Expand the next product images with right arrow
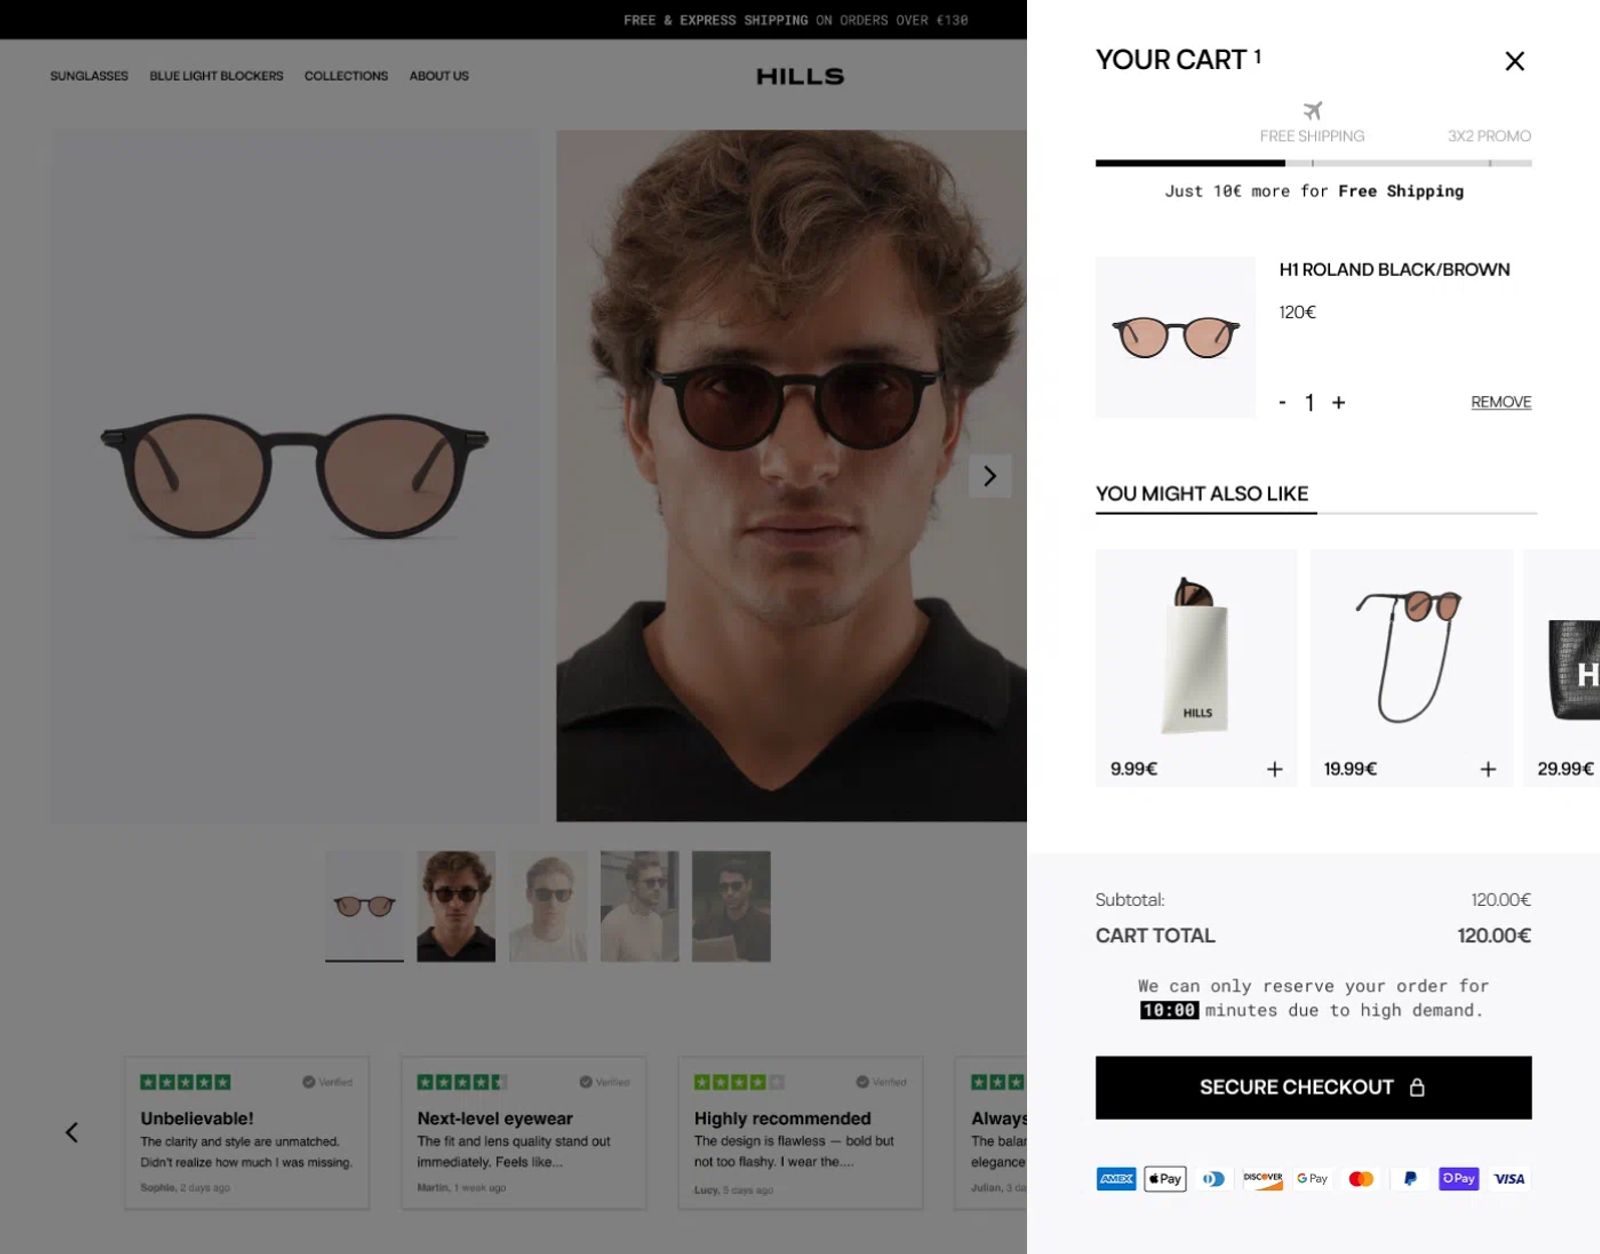 (990, 476)
